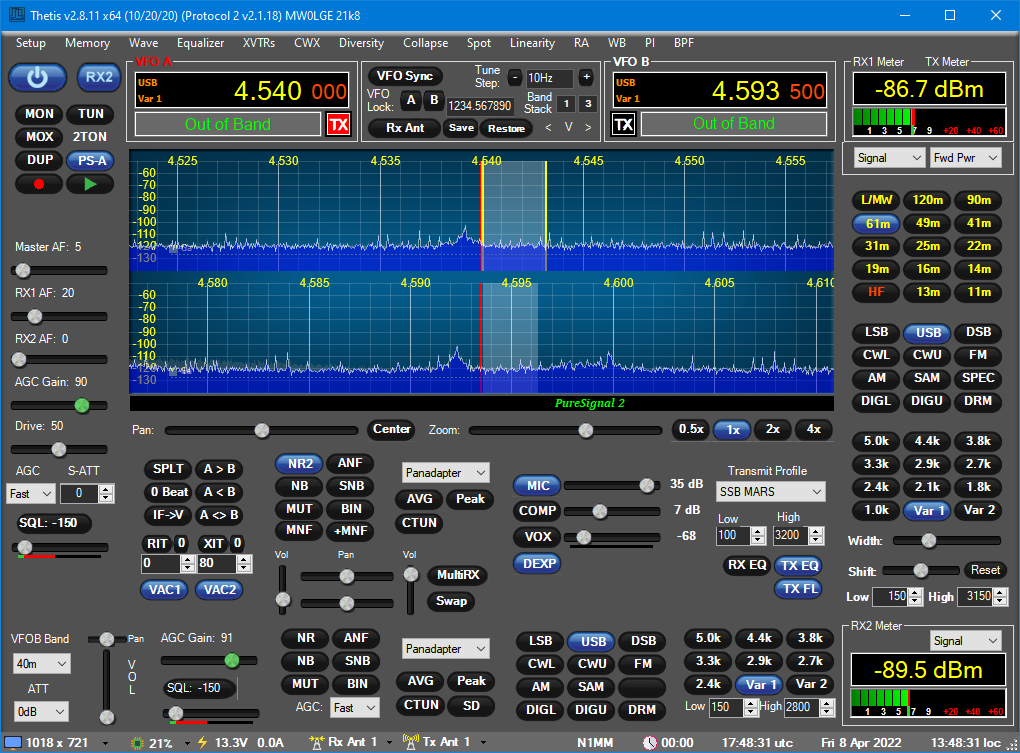Screen dimensions: 1020x753
Task: Click the green play icon below DUP
Action: (x=92, y=183)
